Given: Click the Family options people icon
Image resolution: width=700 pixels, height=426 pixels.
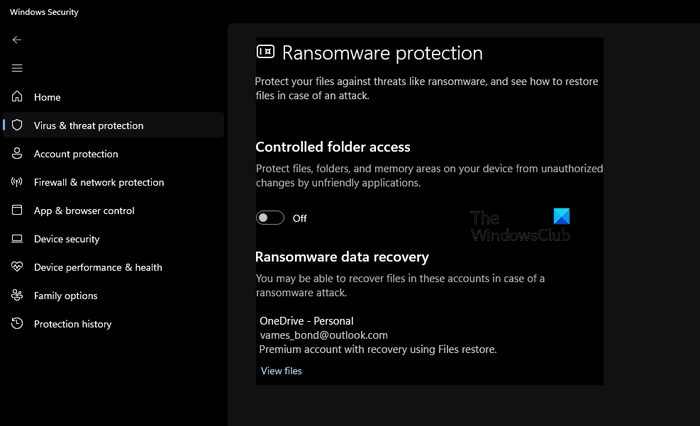Looking at the screenshot, I should [x=16, y=296].
